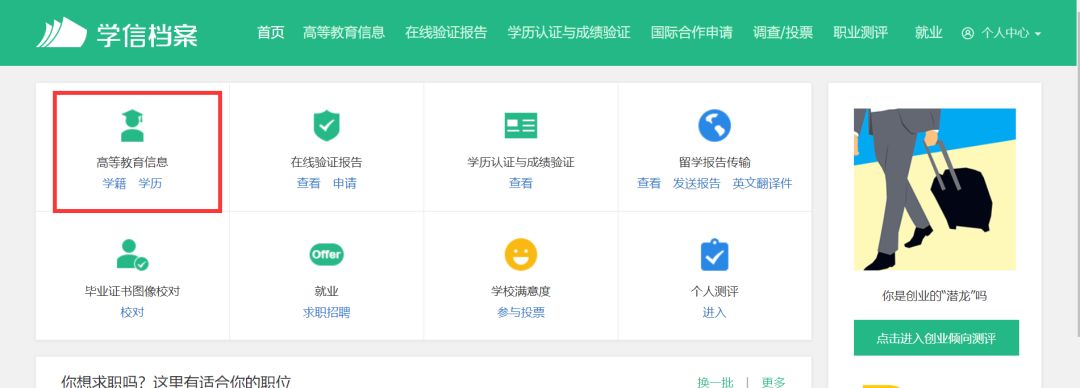Click 查看 under 留学报告传输
The width and height of the screenshot is (1080, 388).
click(649, 183)
